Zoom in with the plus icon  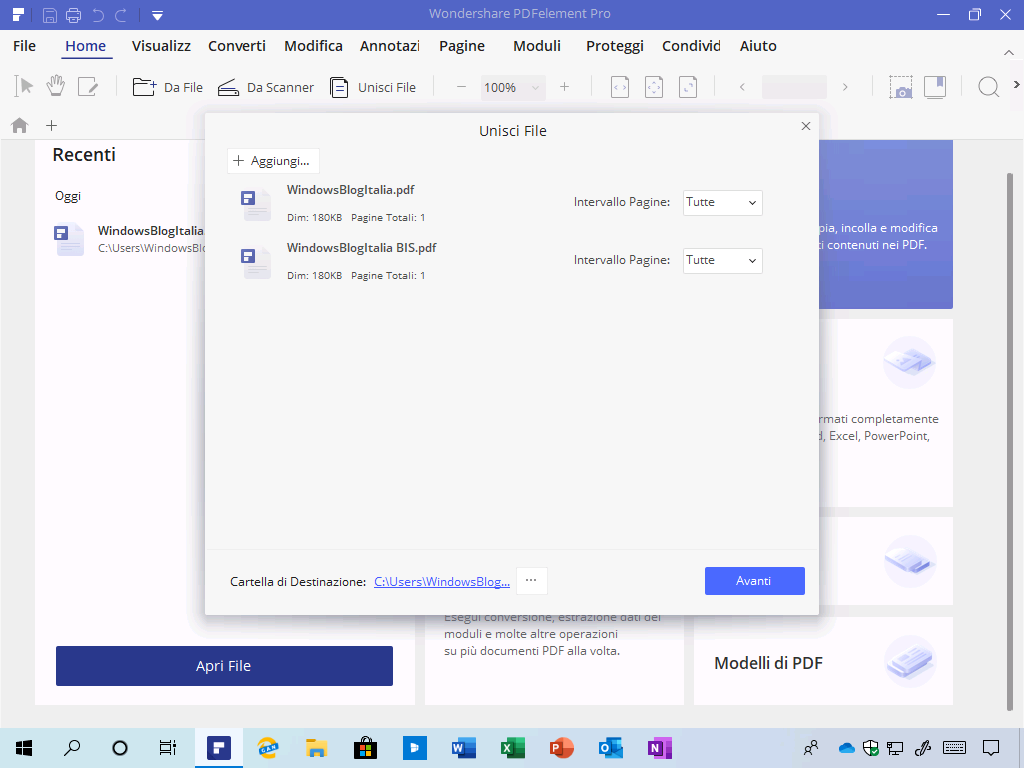564,87
